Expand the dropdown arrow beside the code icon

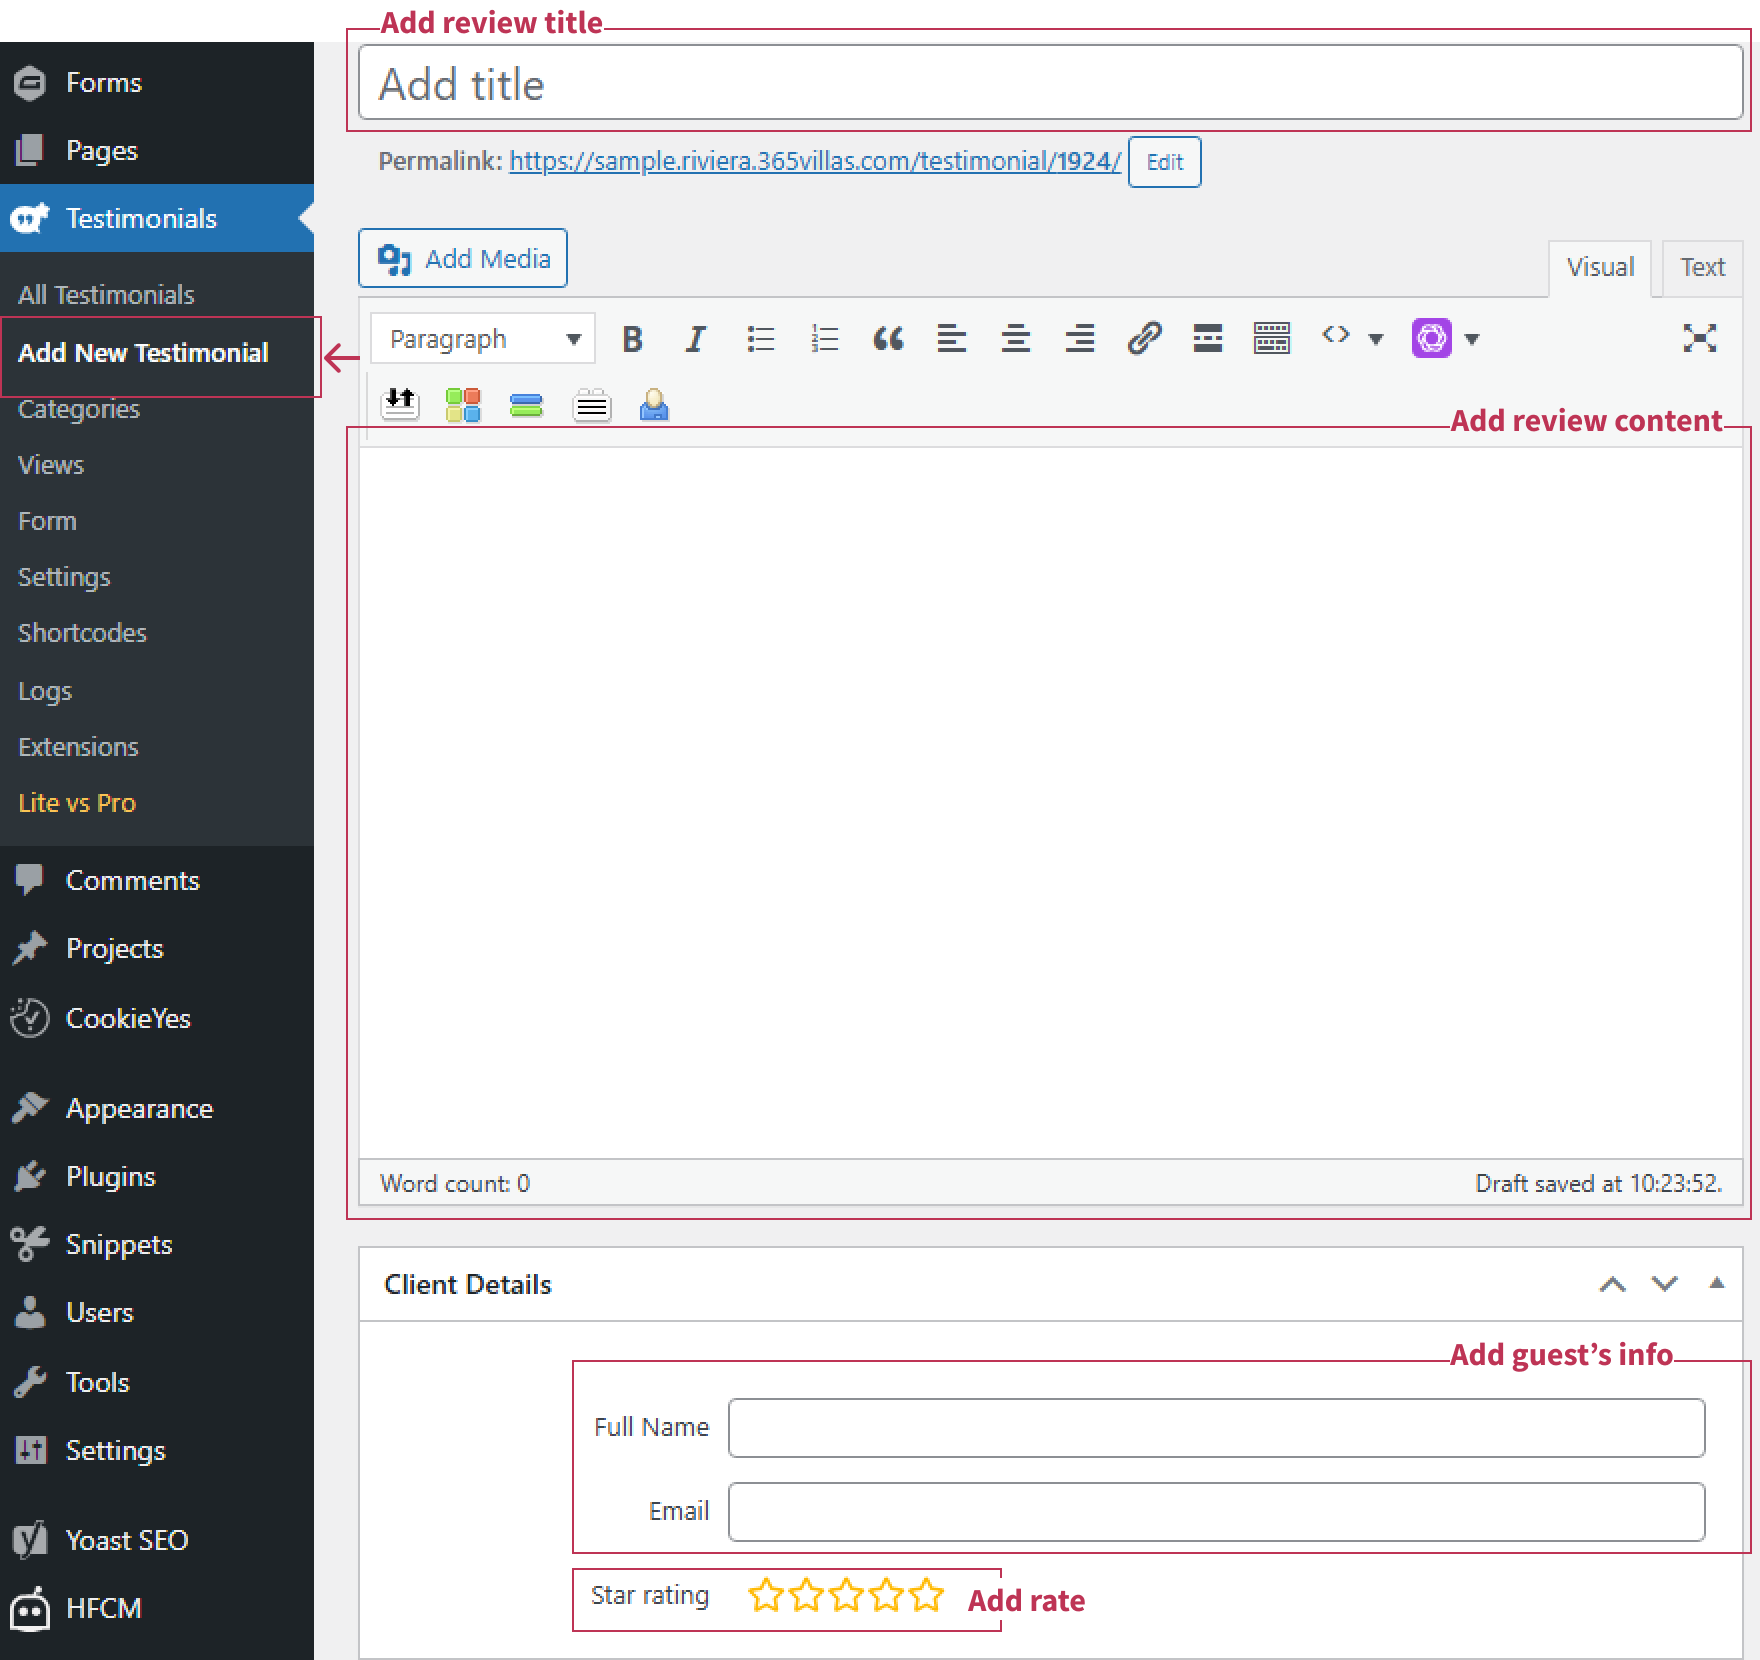pos(1376,339)
